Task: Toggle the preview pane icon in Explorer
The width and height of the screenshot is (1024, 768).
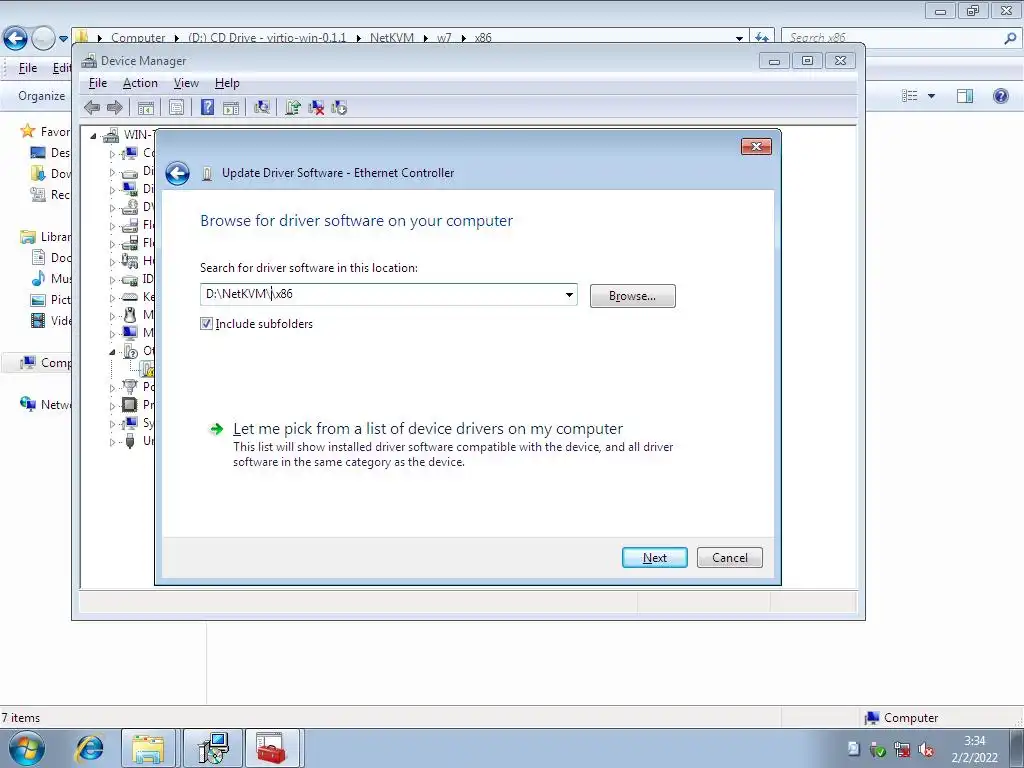Action: point(965,96)
